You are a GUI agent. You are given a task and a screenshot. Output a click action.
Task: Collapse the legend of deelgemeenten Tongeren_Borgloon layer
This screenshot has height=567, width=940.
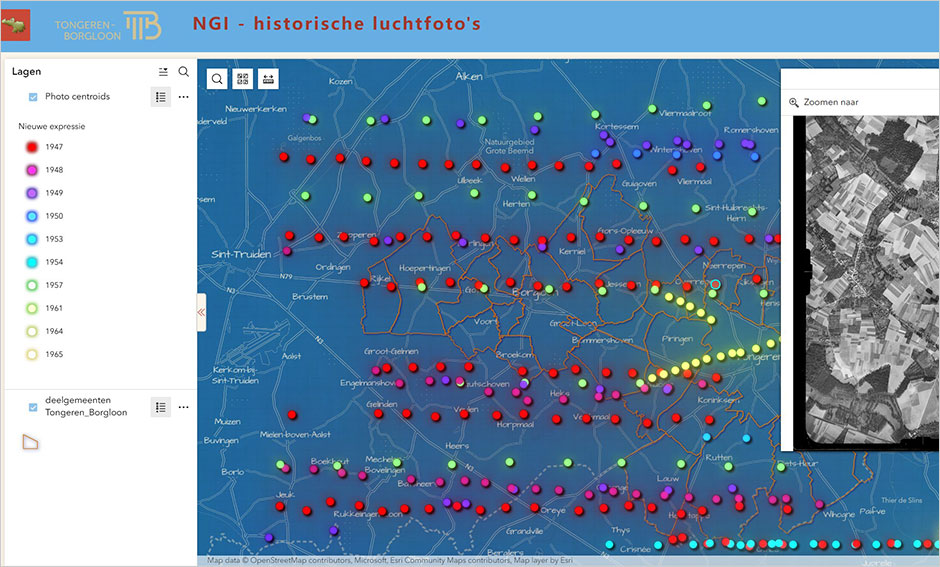(x=160, y=407)
